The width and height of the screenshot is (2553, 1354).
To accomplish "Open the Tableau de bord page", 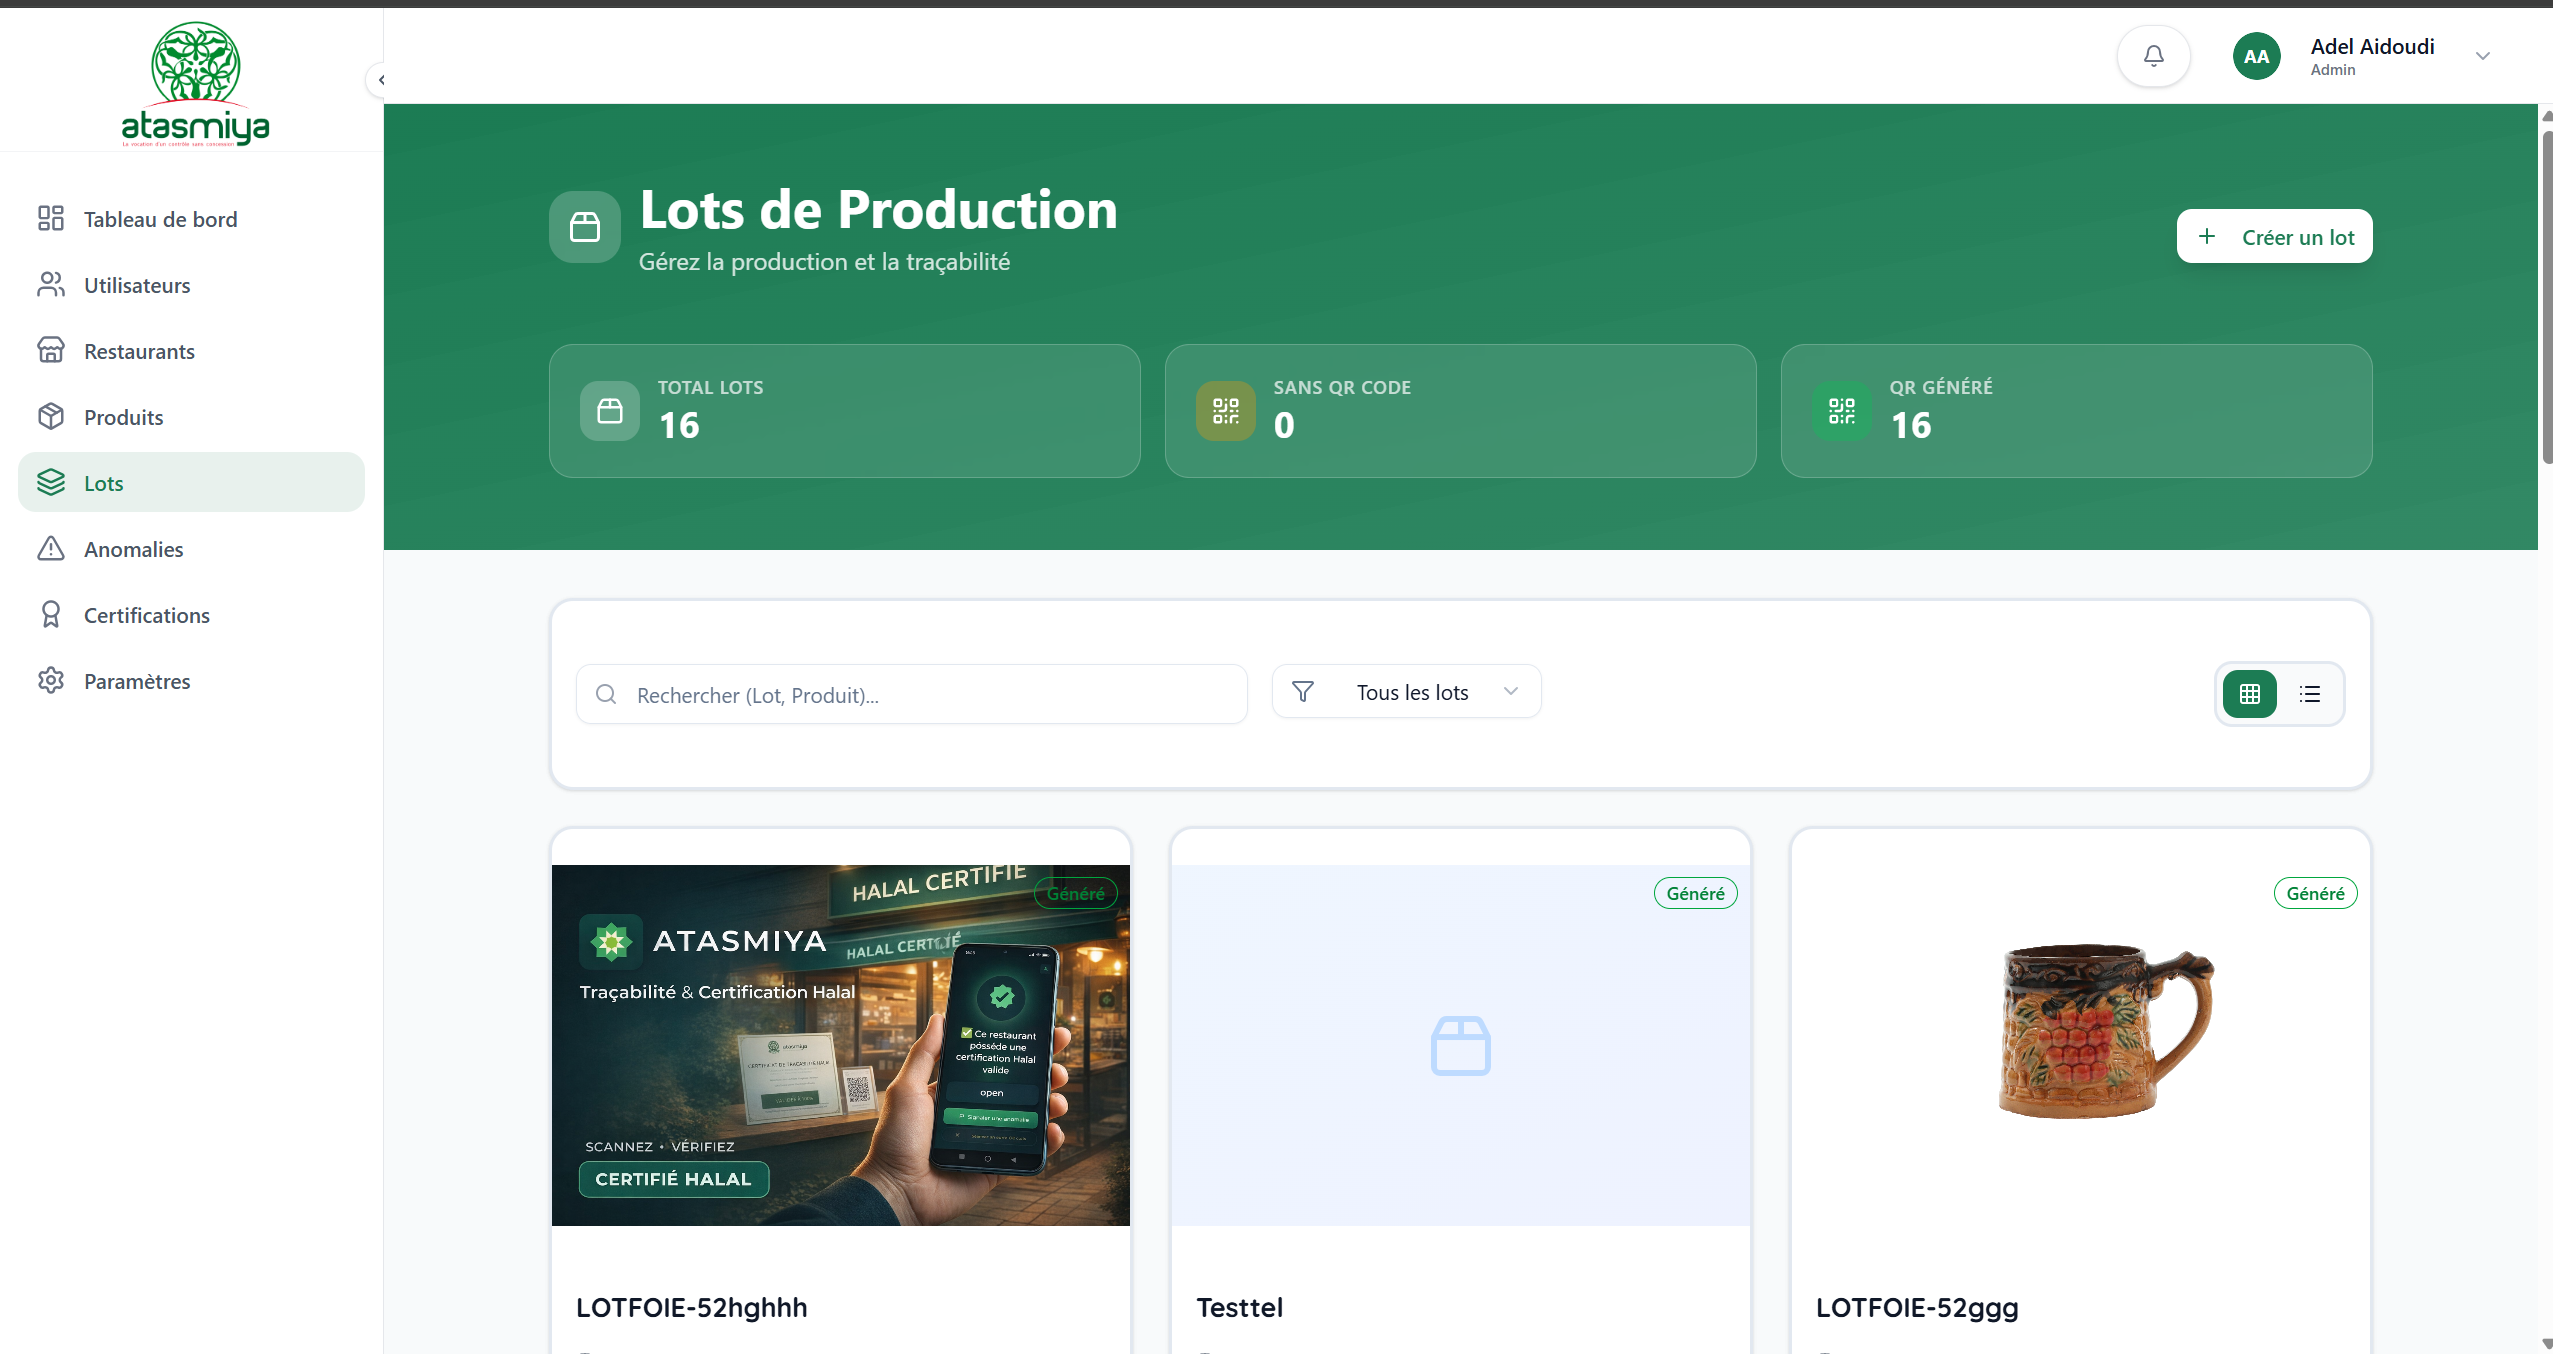I will click(x=160, y=219).
